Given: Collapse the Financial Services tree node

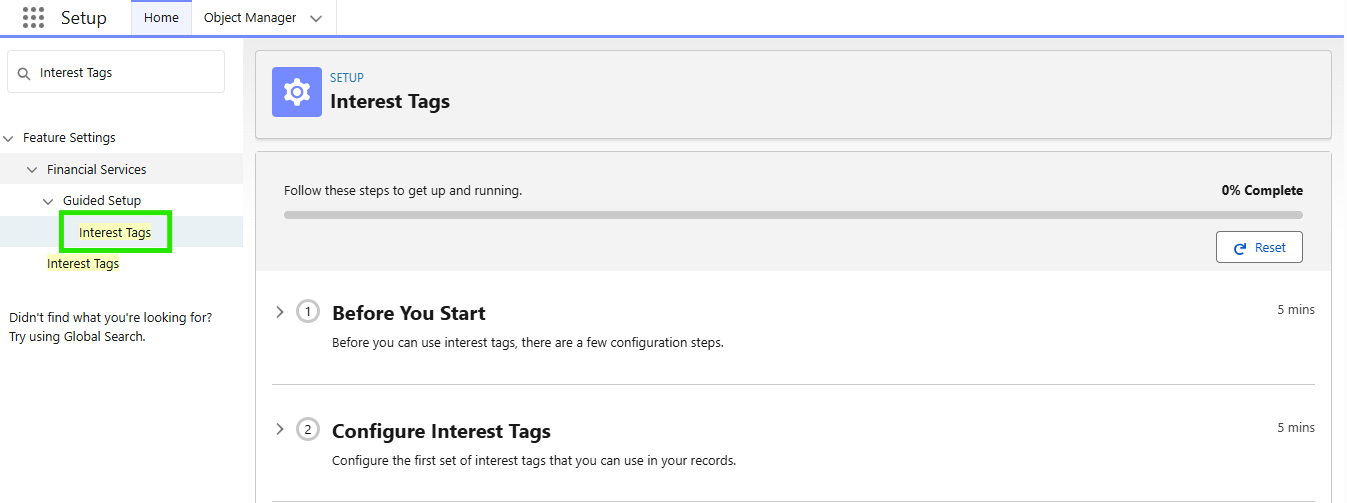Looking at the screenshot, I should click(32, 170).
